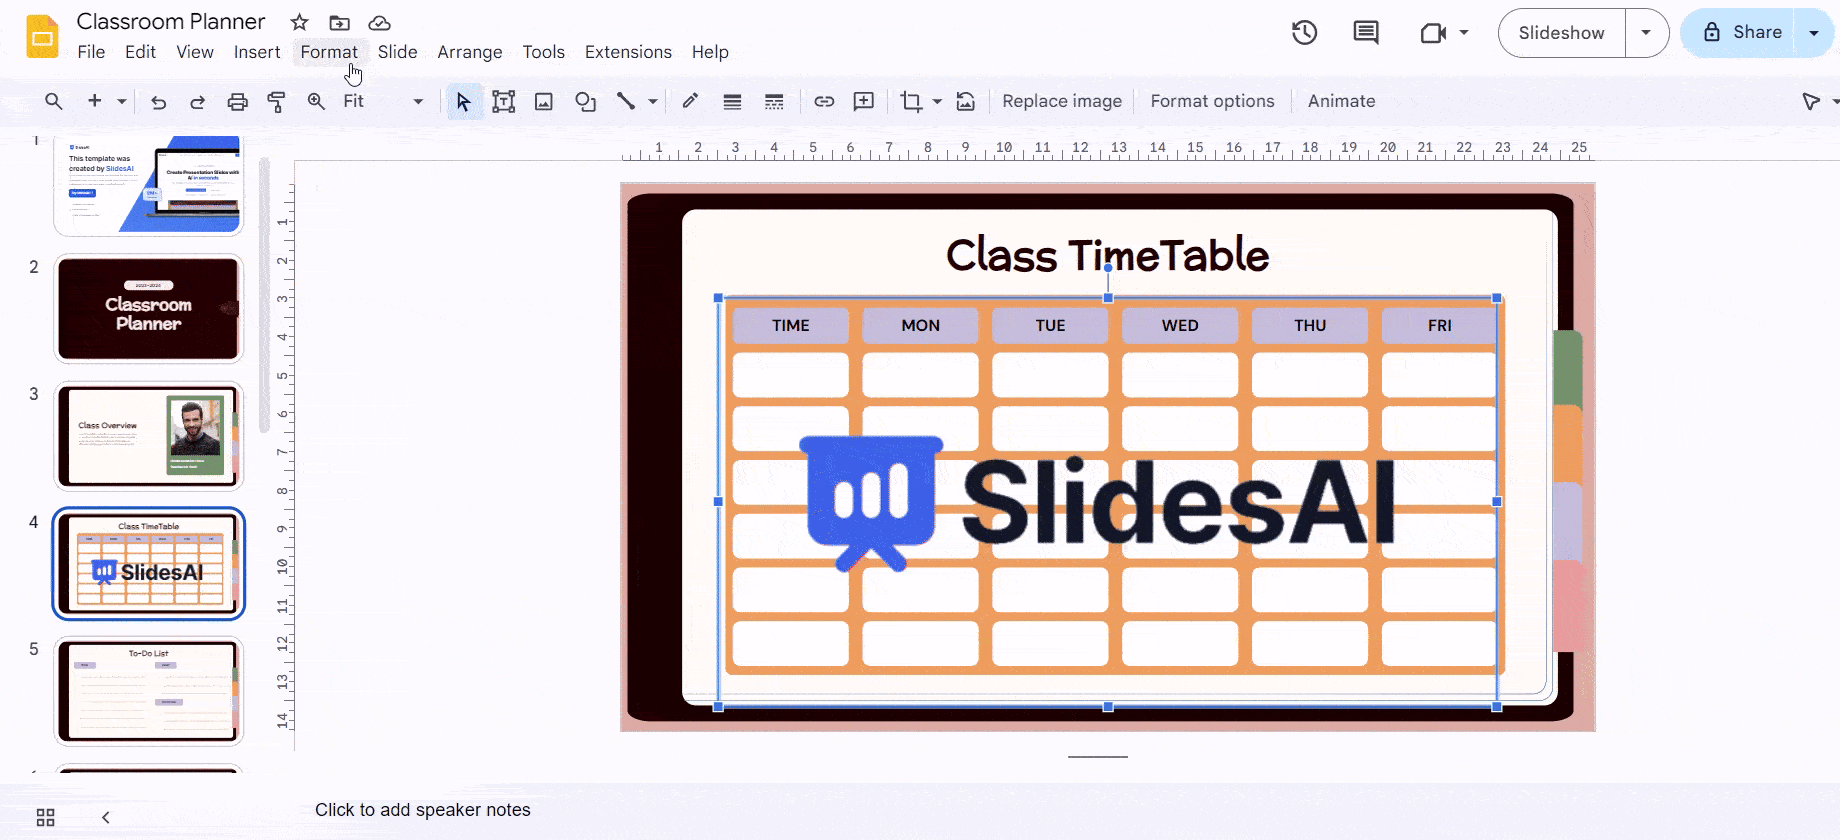The width and height of the screenshot is (1840, 840).
Task: Open the Slideshow options dropdown arrow
Action: pyautogui.click(x=1646, y=33)
